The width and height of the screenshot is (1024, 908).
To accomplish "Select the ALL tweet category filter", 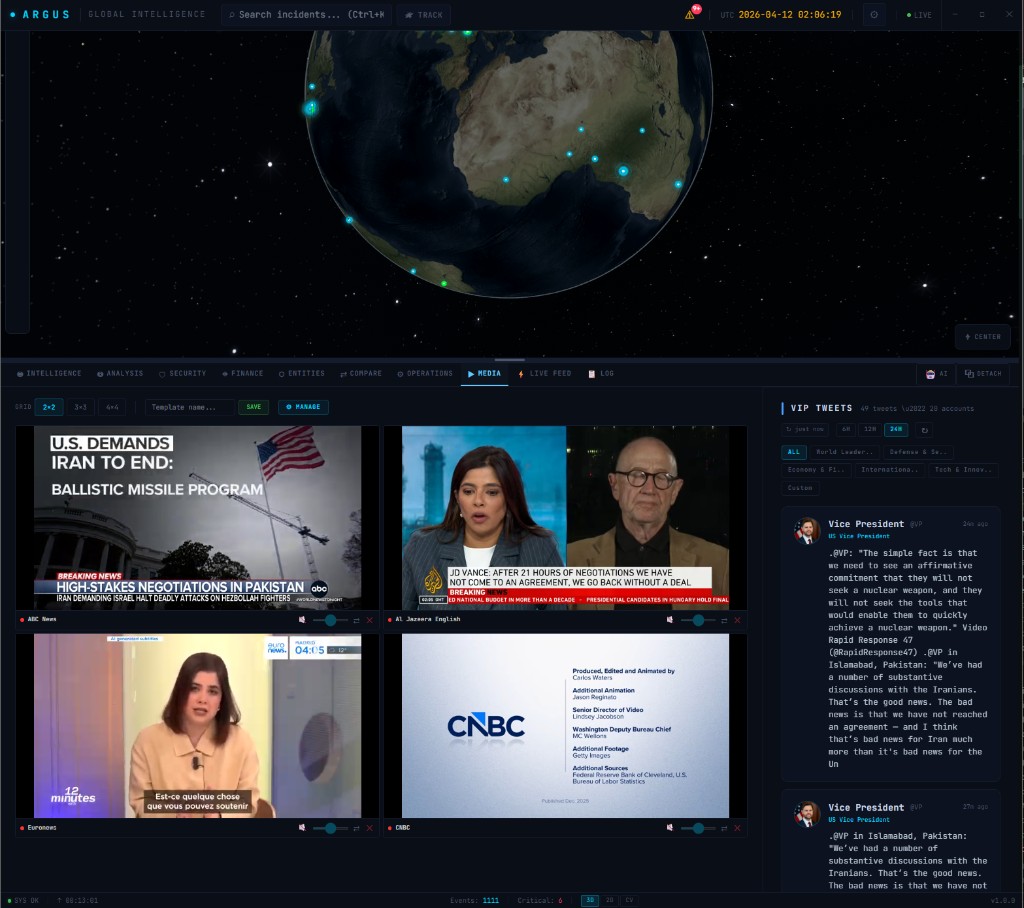I will (x=794, y=452).
